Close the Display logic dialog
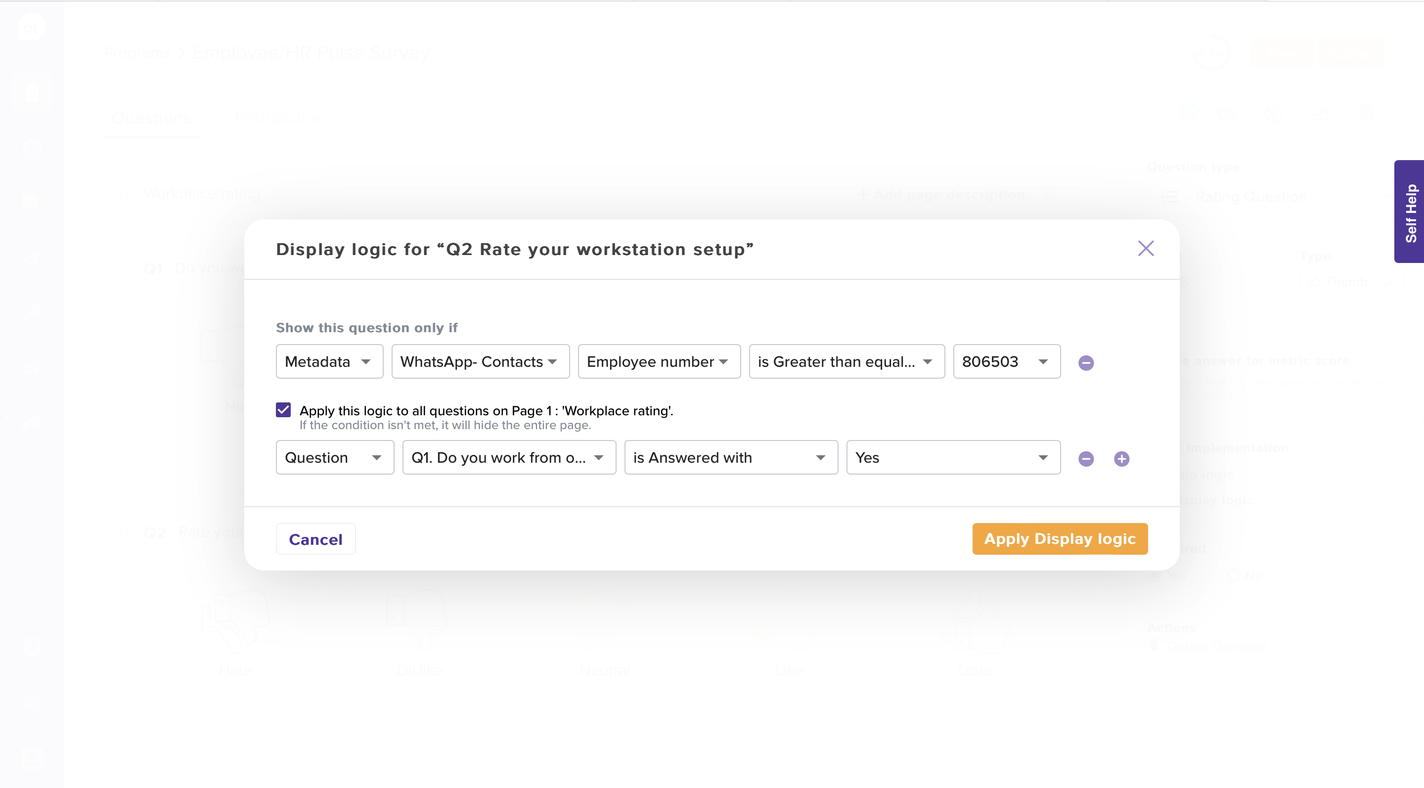The width and height of the screenshot is (1424, 788). pyautogui.click(x=1145, y=249)
